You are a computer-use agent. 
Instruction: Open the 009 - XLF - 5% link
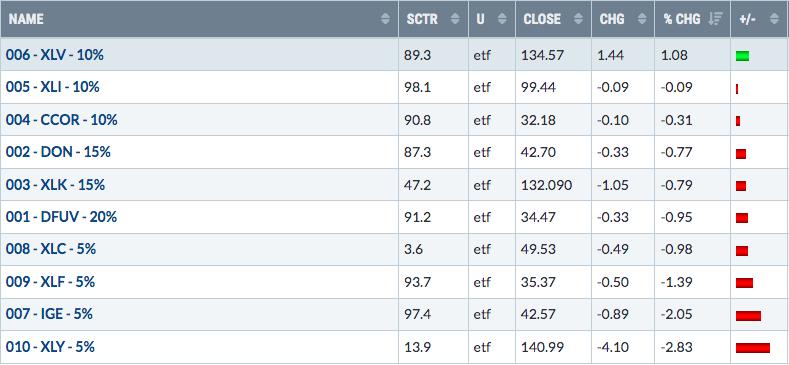[50, 281]
